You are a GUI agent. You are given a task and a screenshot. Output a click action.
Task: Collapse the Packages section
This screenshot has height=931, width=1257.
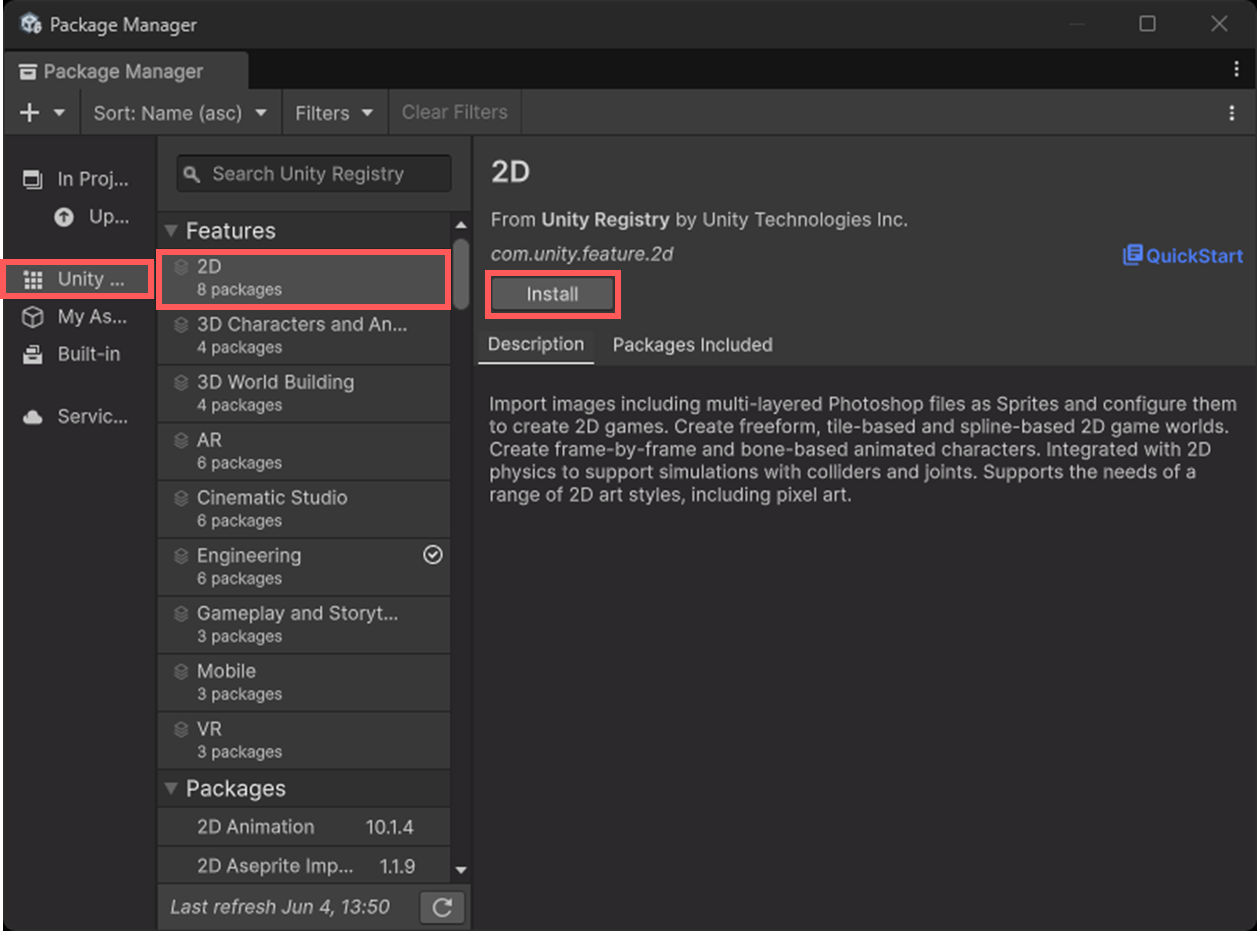pos(170,789)
